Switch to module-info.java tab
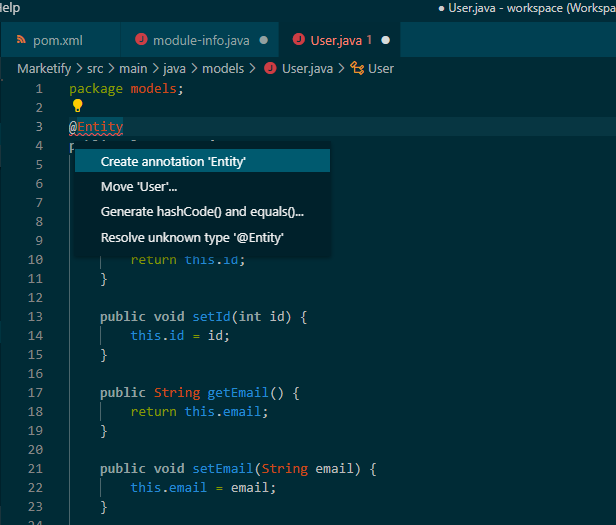616x525 pixels. point(200,40)
